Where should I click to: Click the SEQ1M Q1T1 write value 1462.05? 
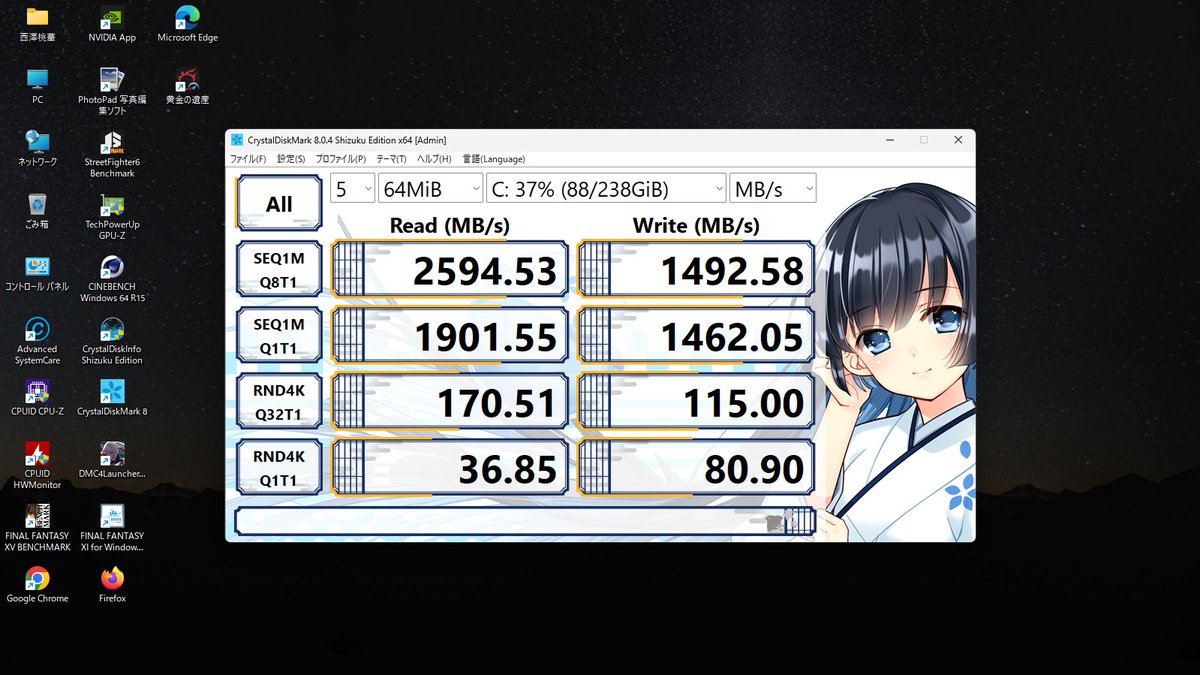(696, 337)
